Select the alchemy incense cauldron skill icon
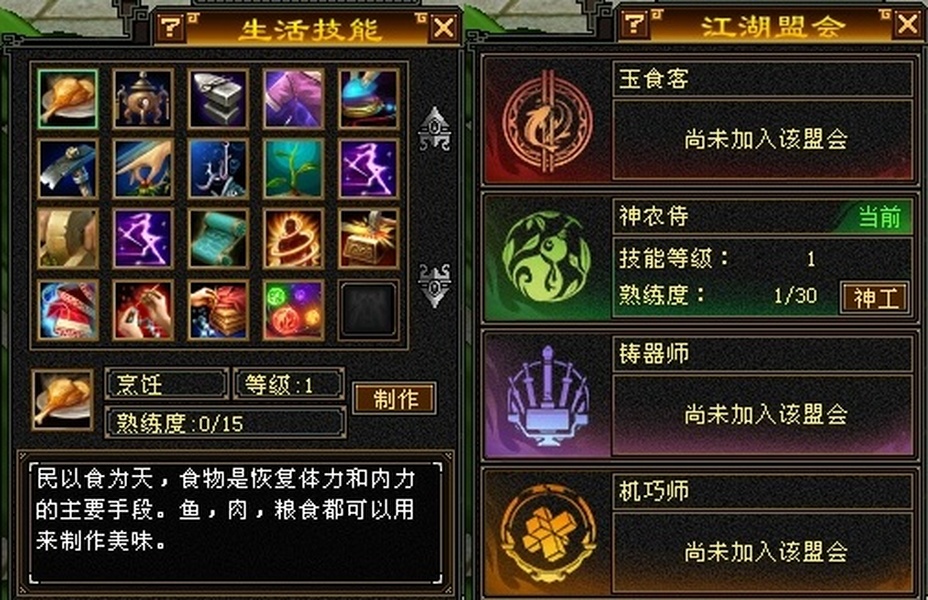Viewport: 928px width, 600px height. pos(143,99)
